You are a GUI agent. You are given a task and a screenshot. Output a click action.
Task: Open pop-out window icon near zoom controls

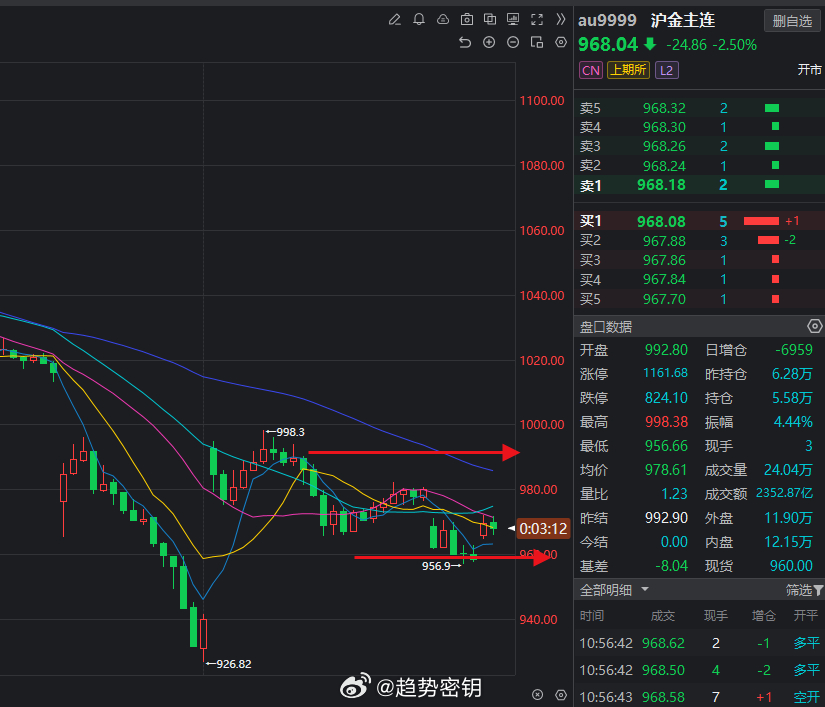537,43
